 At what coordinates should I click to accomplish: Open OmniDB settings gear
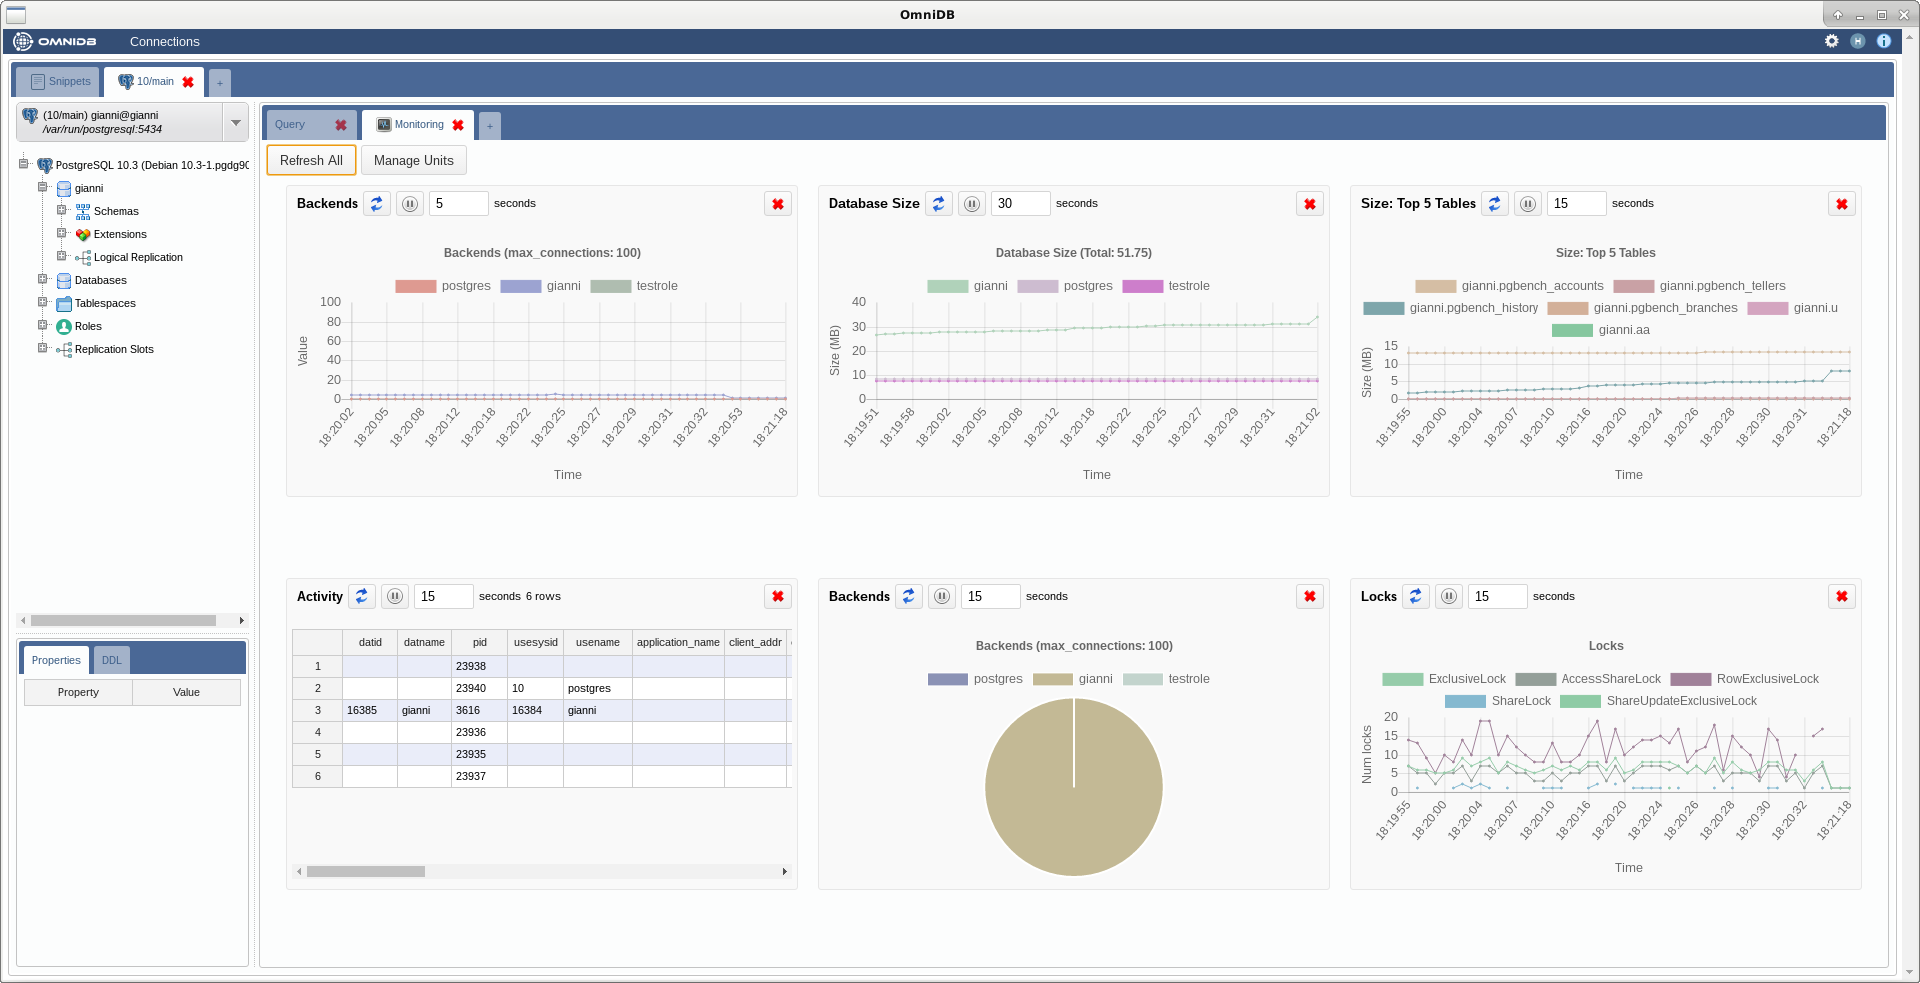click(x=1832, y=41)
